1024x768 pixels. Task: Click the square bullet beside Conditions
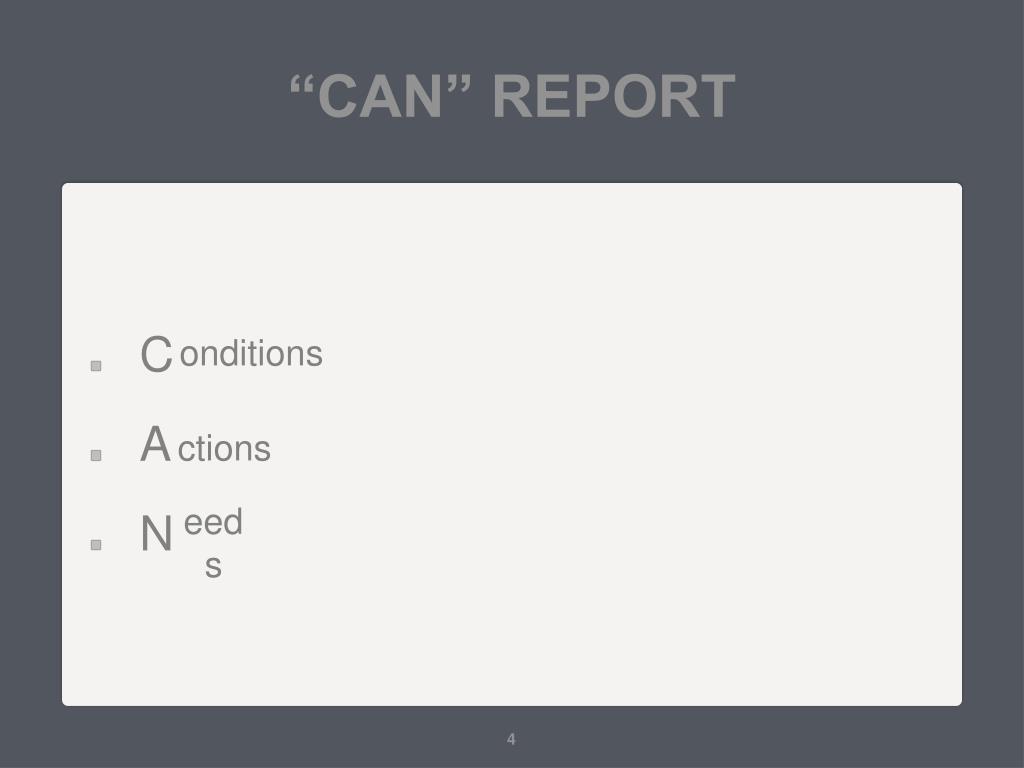coord(96,366)
